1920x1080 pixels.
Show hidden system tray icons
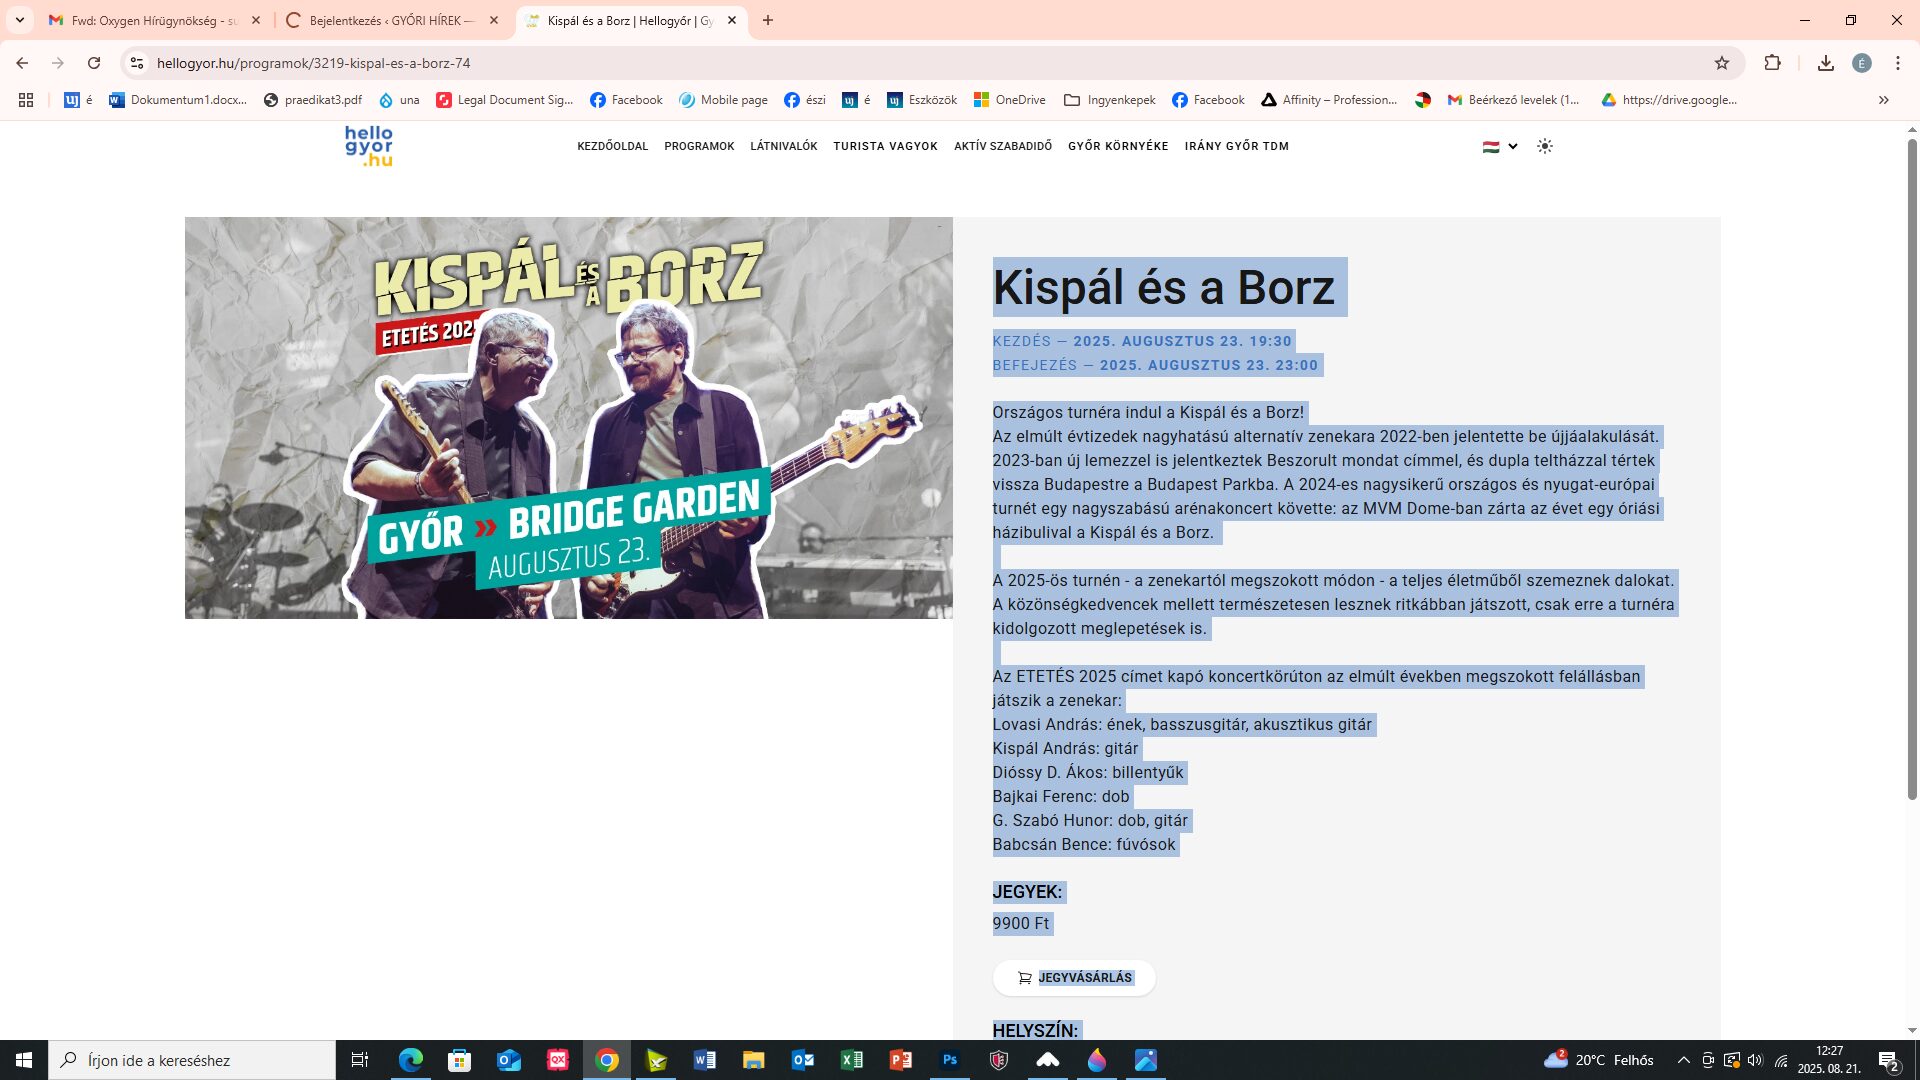point(1684,1060)
